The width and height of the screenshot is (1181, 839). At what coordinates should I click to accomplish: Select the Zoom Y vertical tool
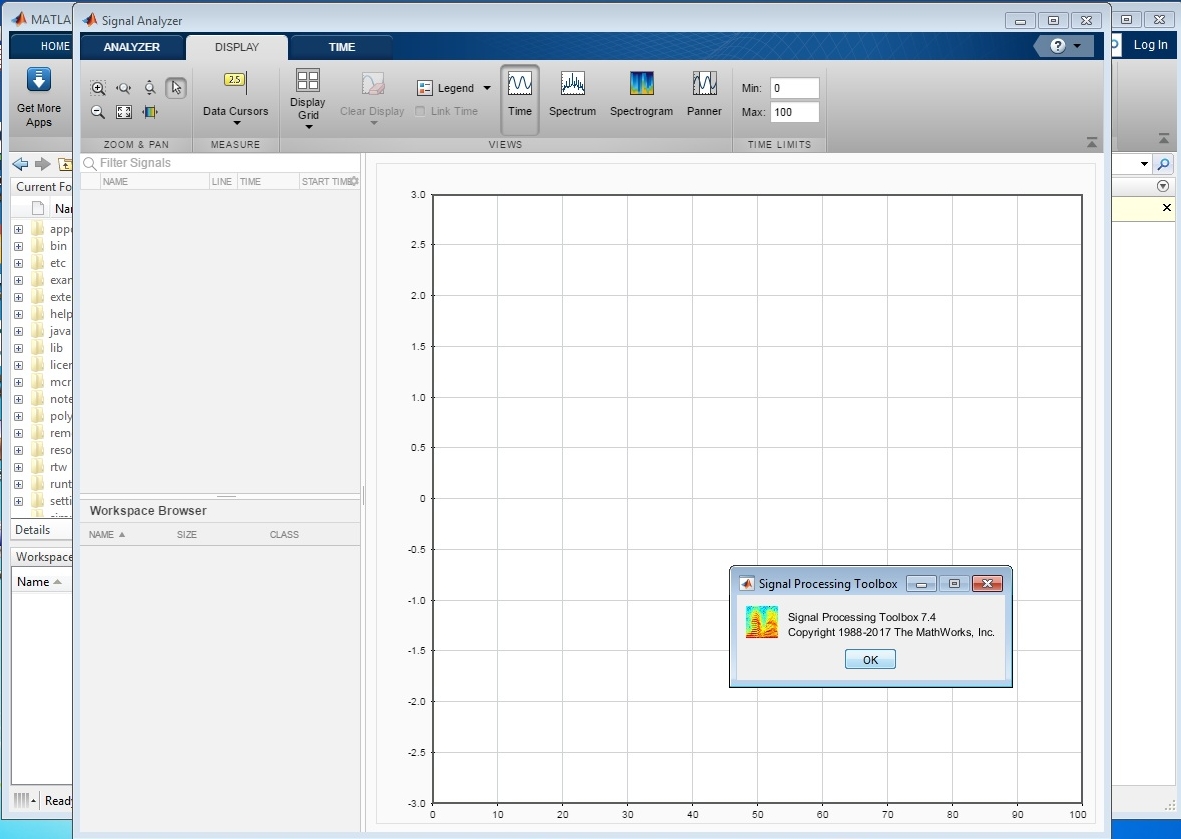[x=150, y=88]
